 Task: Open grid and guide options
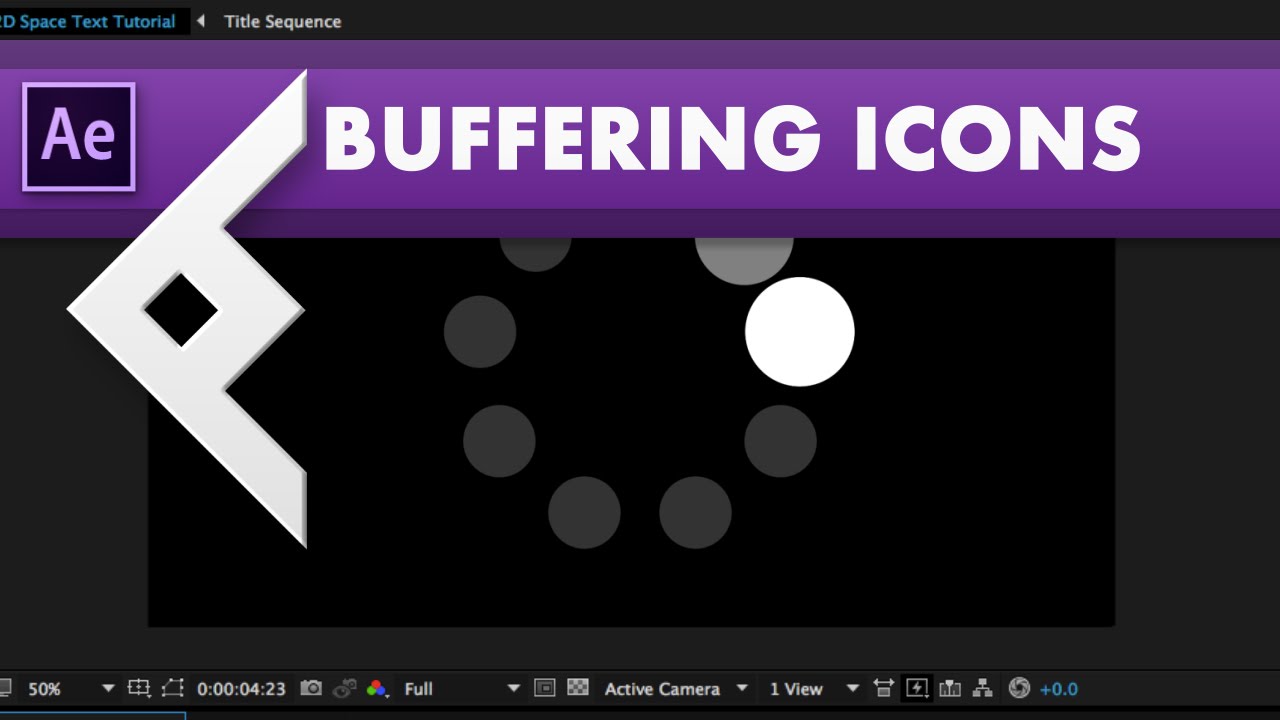coord(140,688)
